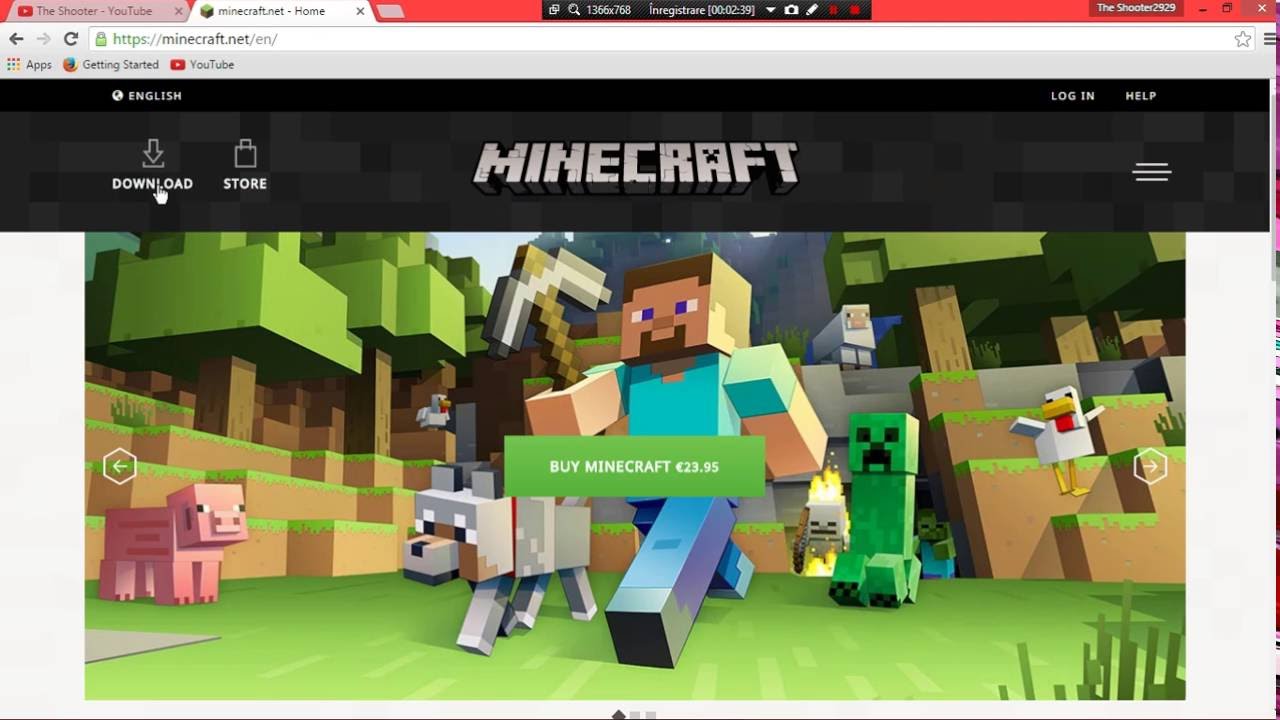Click LOG IN link
This screenshot has height=720, width=1280.
(x=1072, y=96)
